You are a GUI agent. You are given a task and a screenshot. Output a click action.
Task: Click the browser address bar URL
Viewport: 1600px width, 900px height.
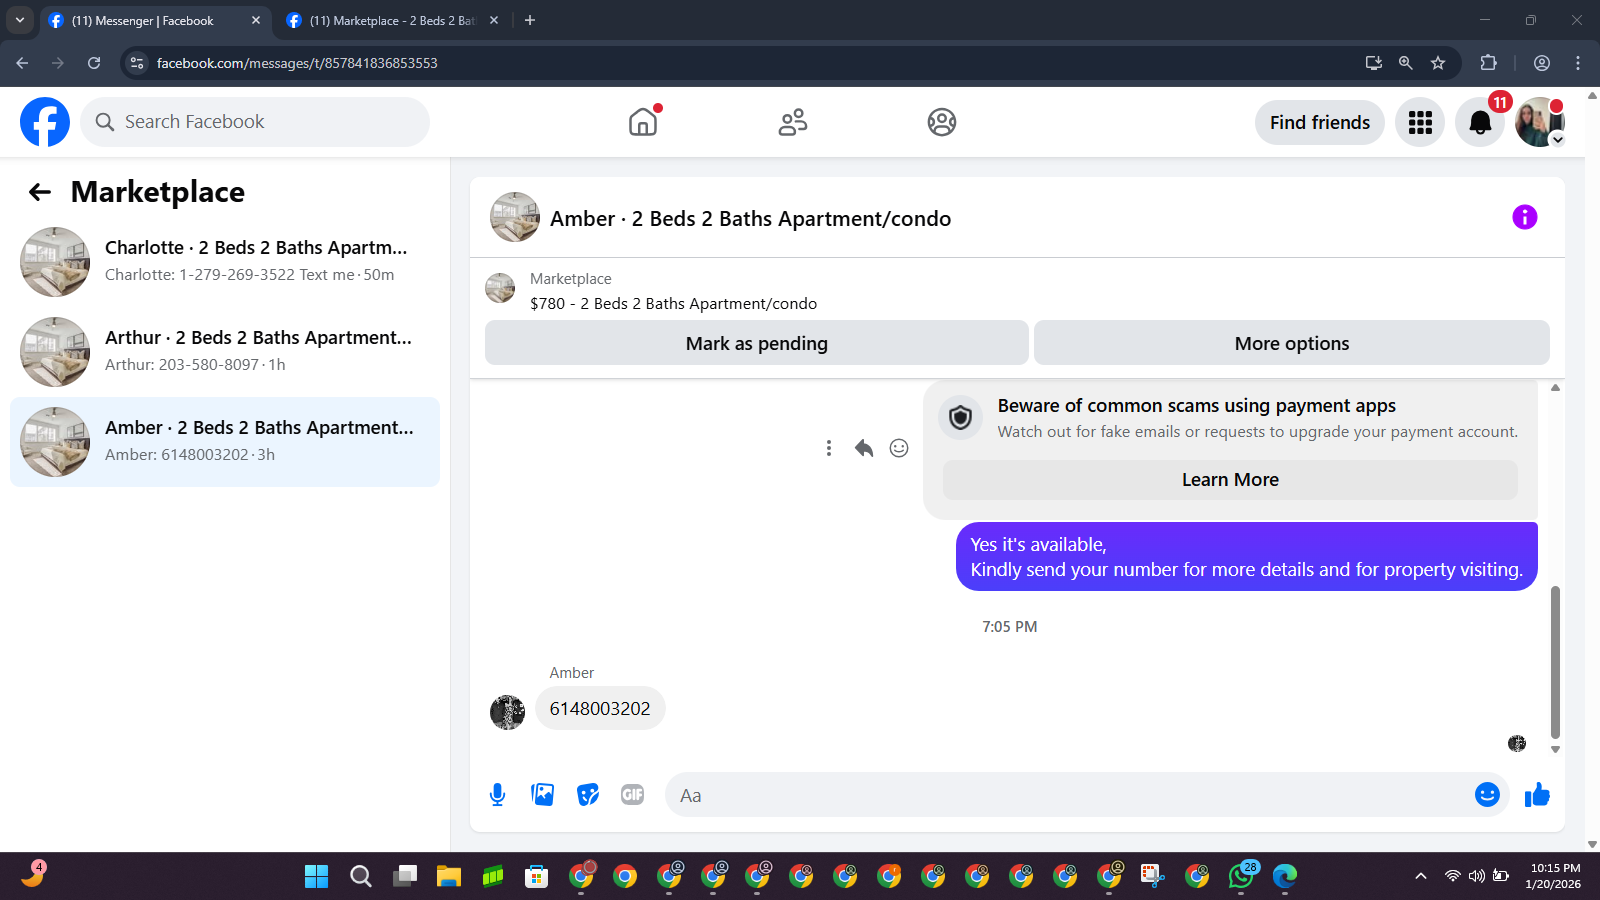click(297, 63)
